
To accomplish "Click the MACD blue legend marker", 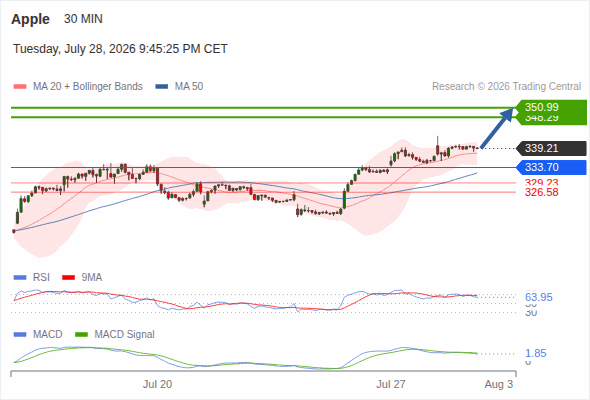I will [x=20, y=335].
